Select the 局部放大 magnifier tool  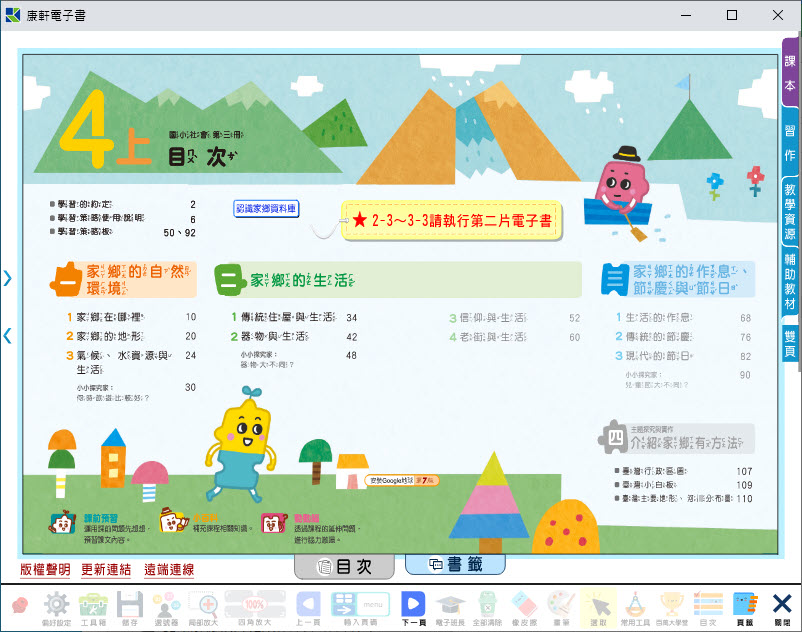click(x=203, y=605)
